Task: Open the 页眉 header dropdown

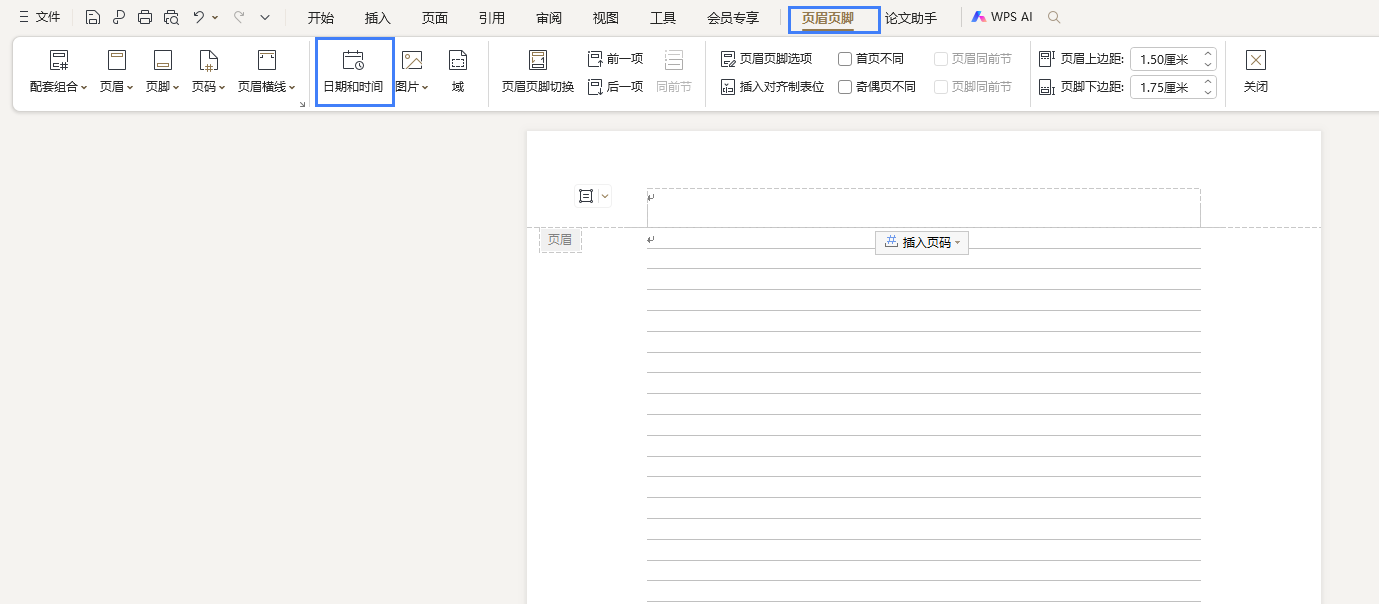Action: [x=117, y=72]
